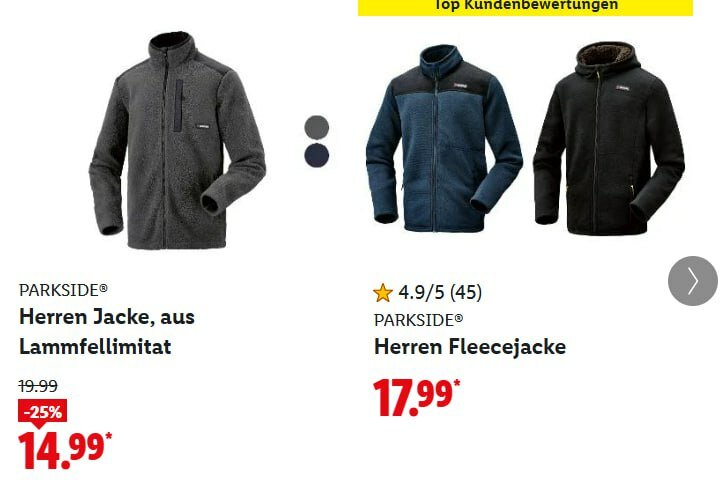
Task: Select the dark navy color swatch
Action: 316,155
